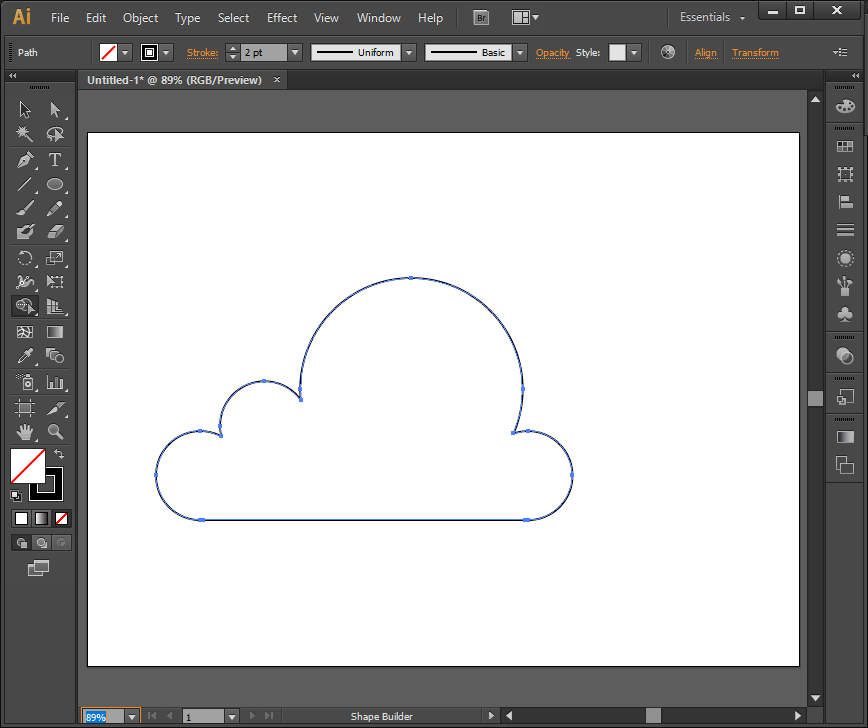Select the Artboard tool
Screen dimensions: 868x728
point(25,408)
